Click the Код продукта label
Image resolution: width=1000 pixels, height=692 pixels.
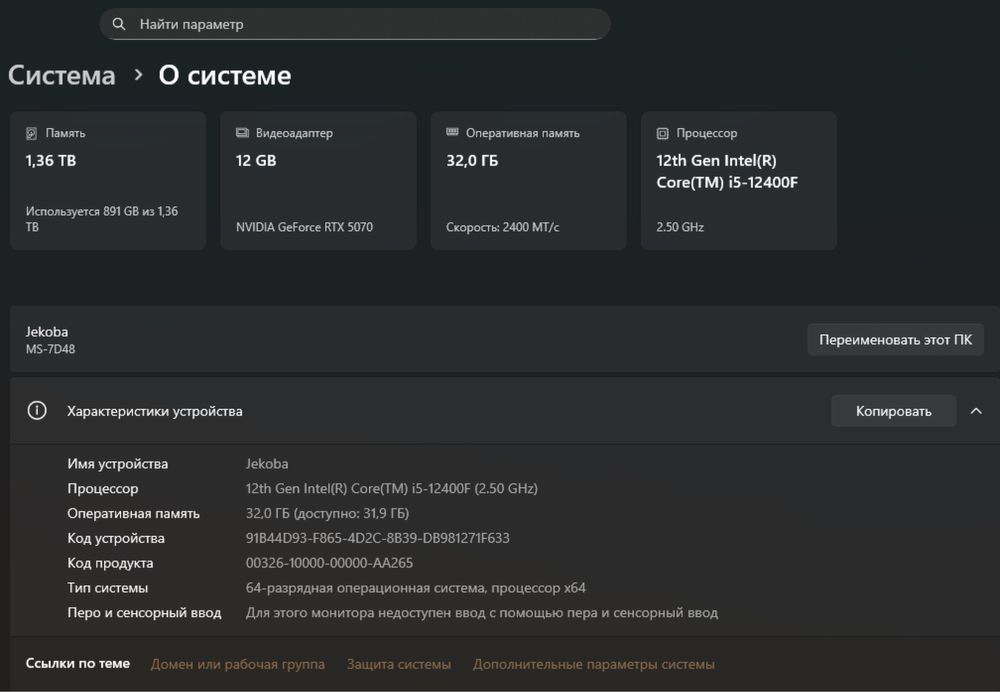click(x=110, y=563)
